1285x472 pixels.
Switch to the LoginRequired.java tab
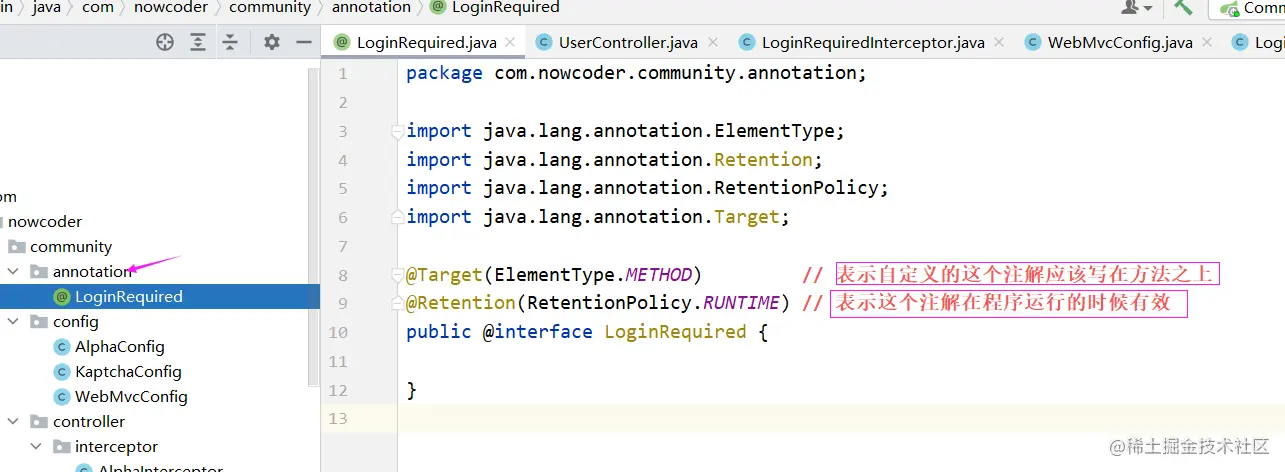coord(426,42)
